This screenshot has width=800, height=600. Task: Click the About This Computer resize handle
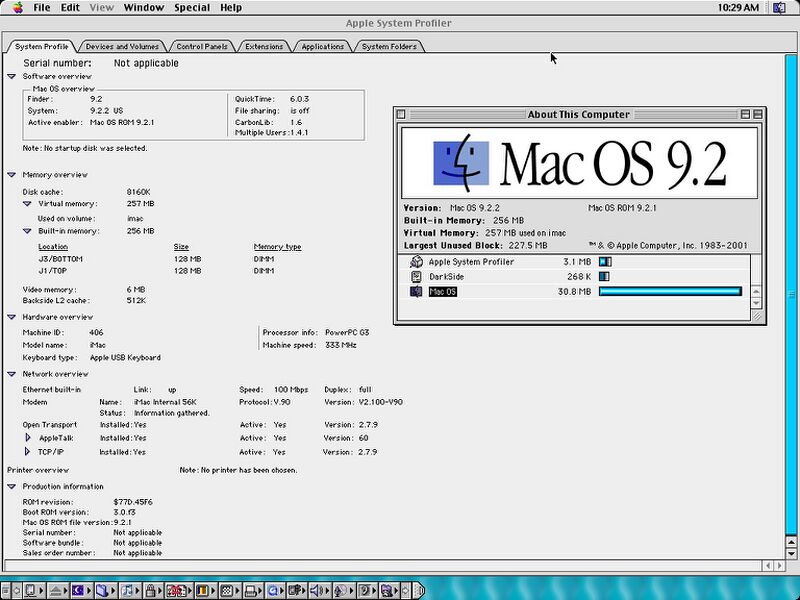[757, 316]
